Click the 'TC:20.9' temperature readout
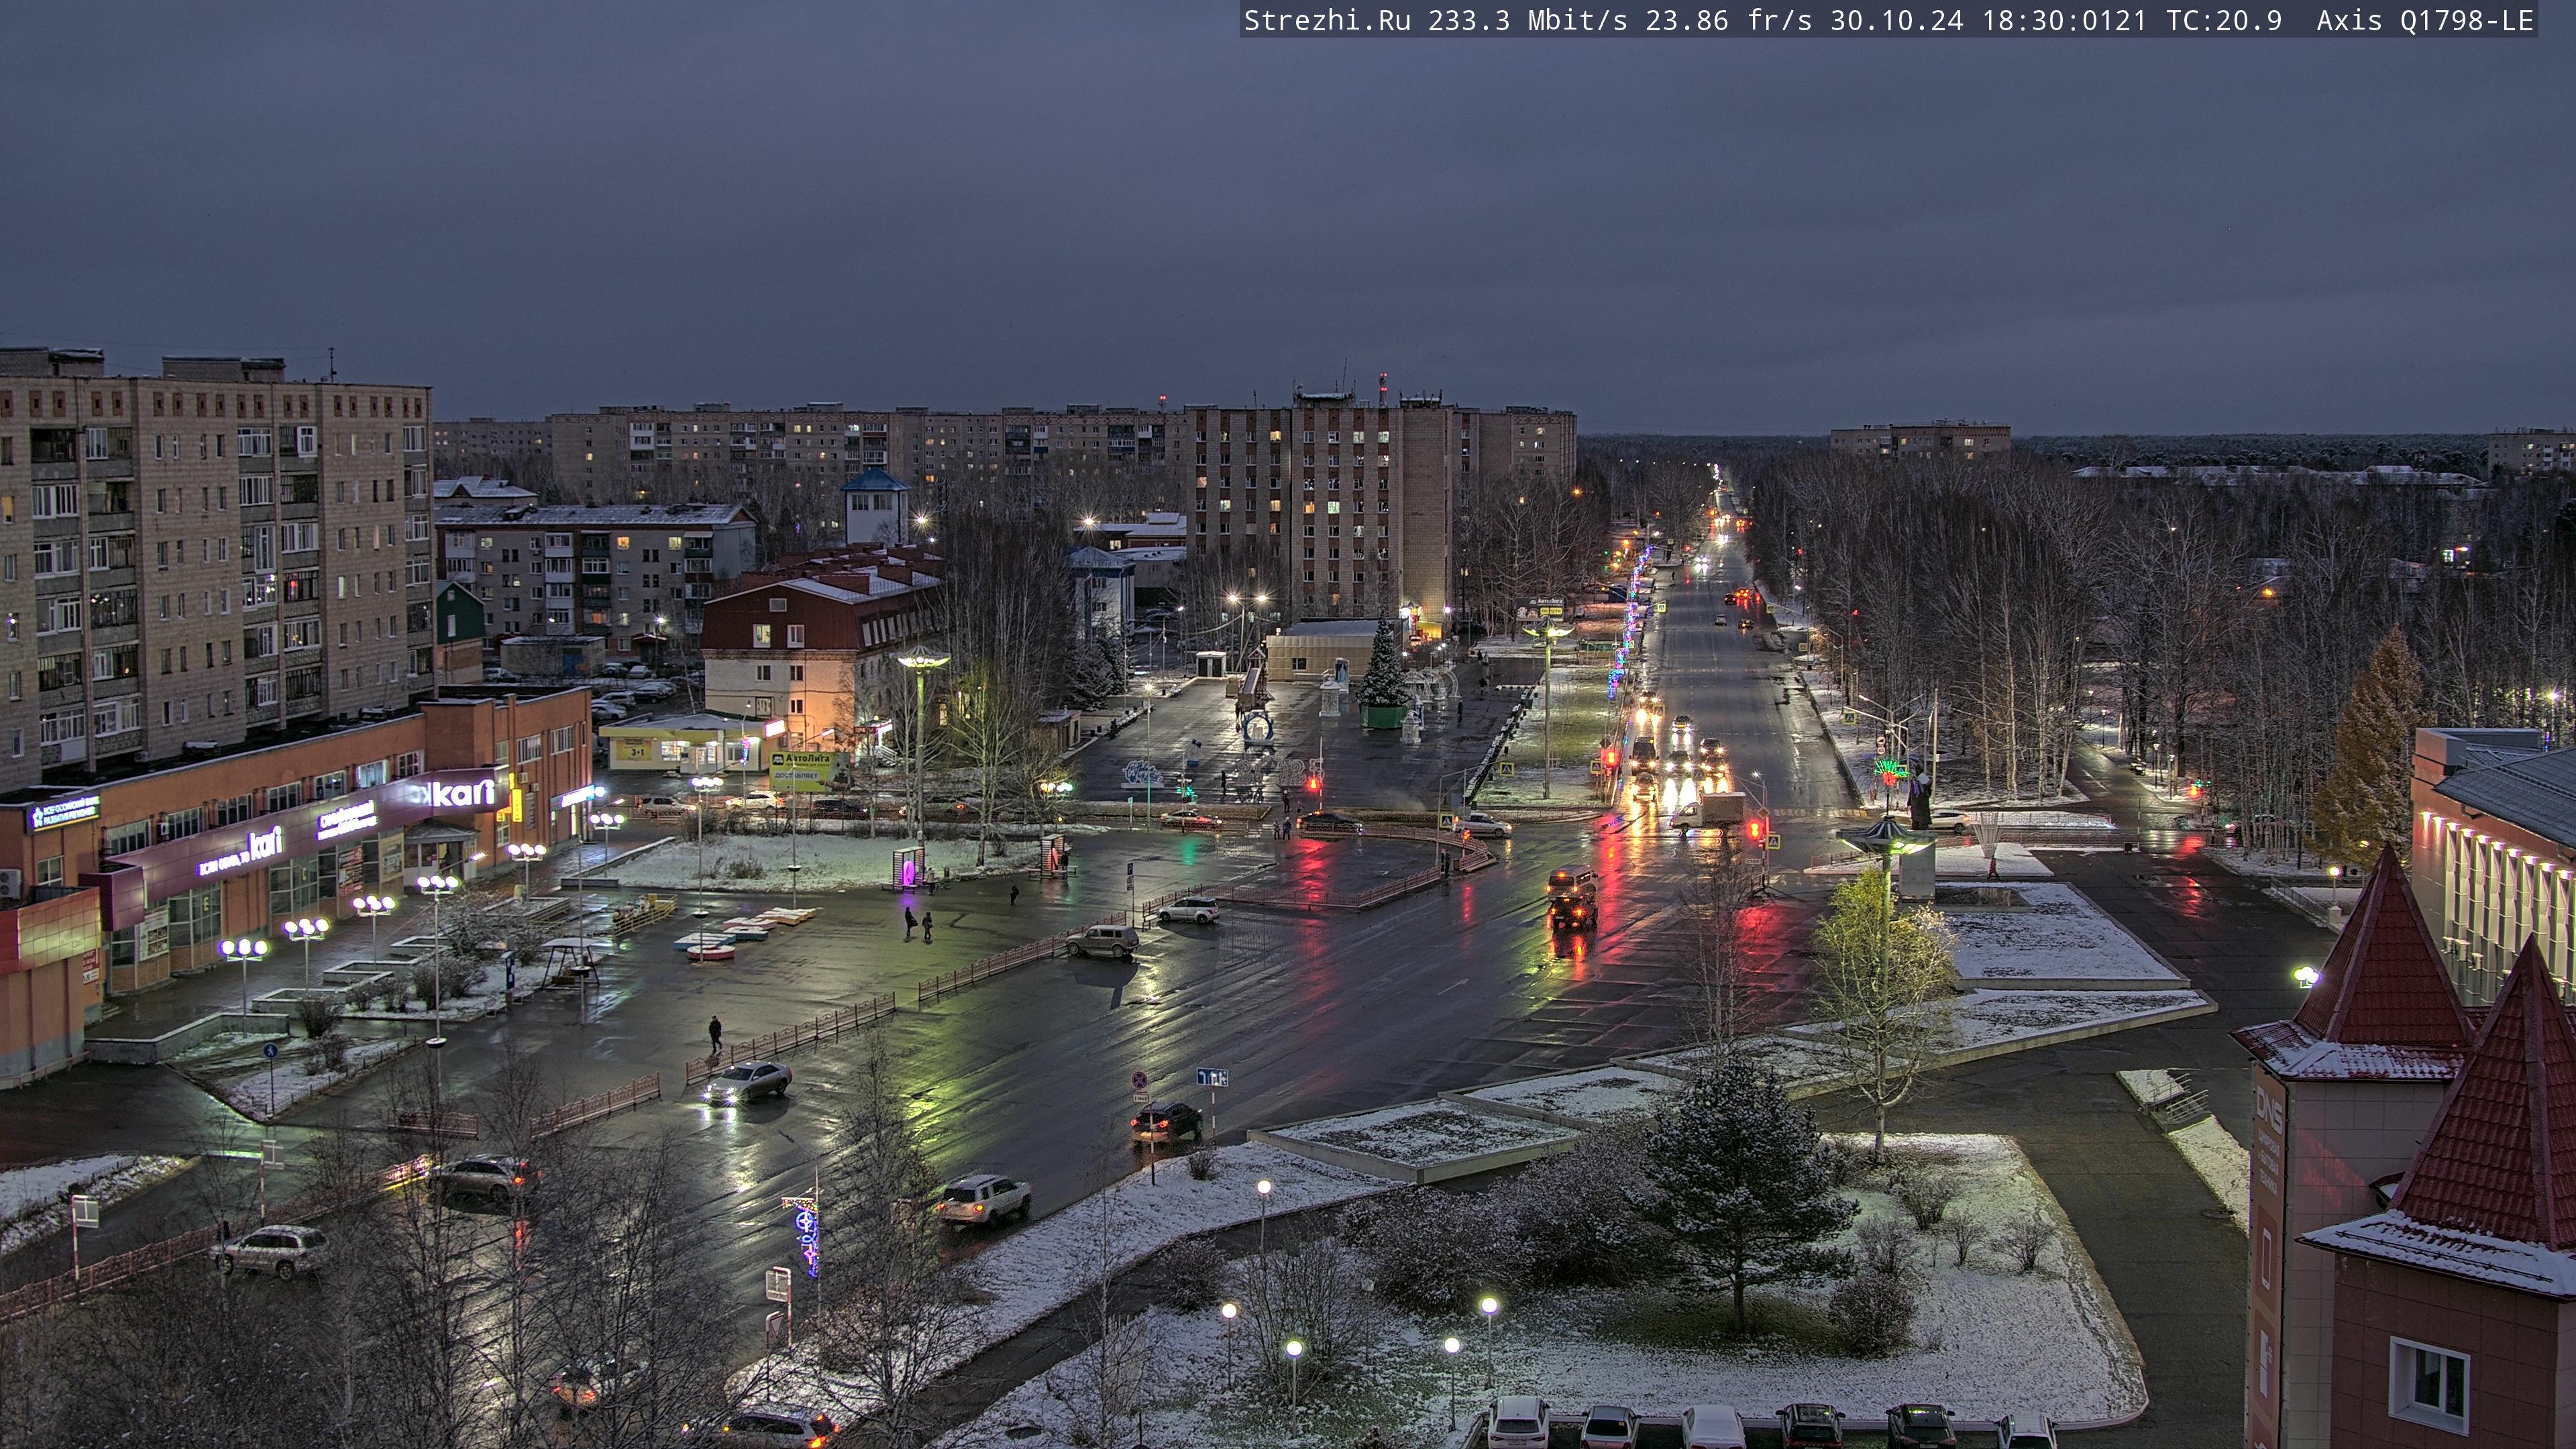2576x1449 pixels. (x=2224, y=21)
